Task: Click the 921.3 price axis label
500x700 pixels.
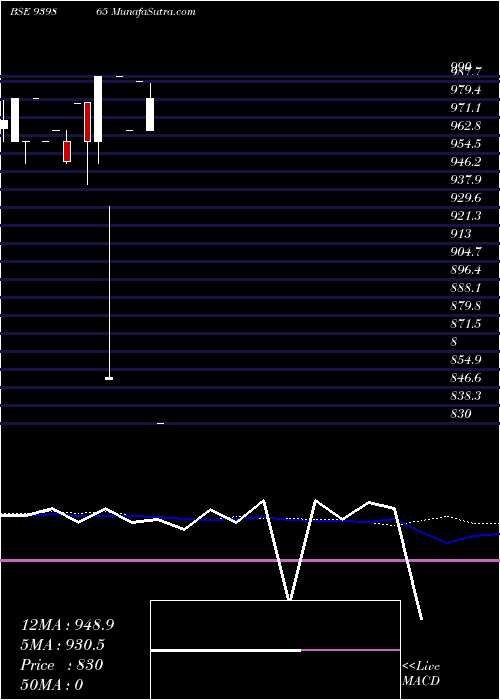Action: pos(466,216)
